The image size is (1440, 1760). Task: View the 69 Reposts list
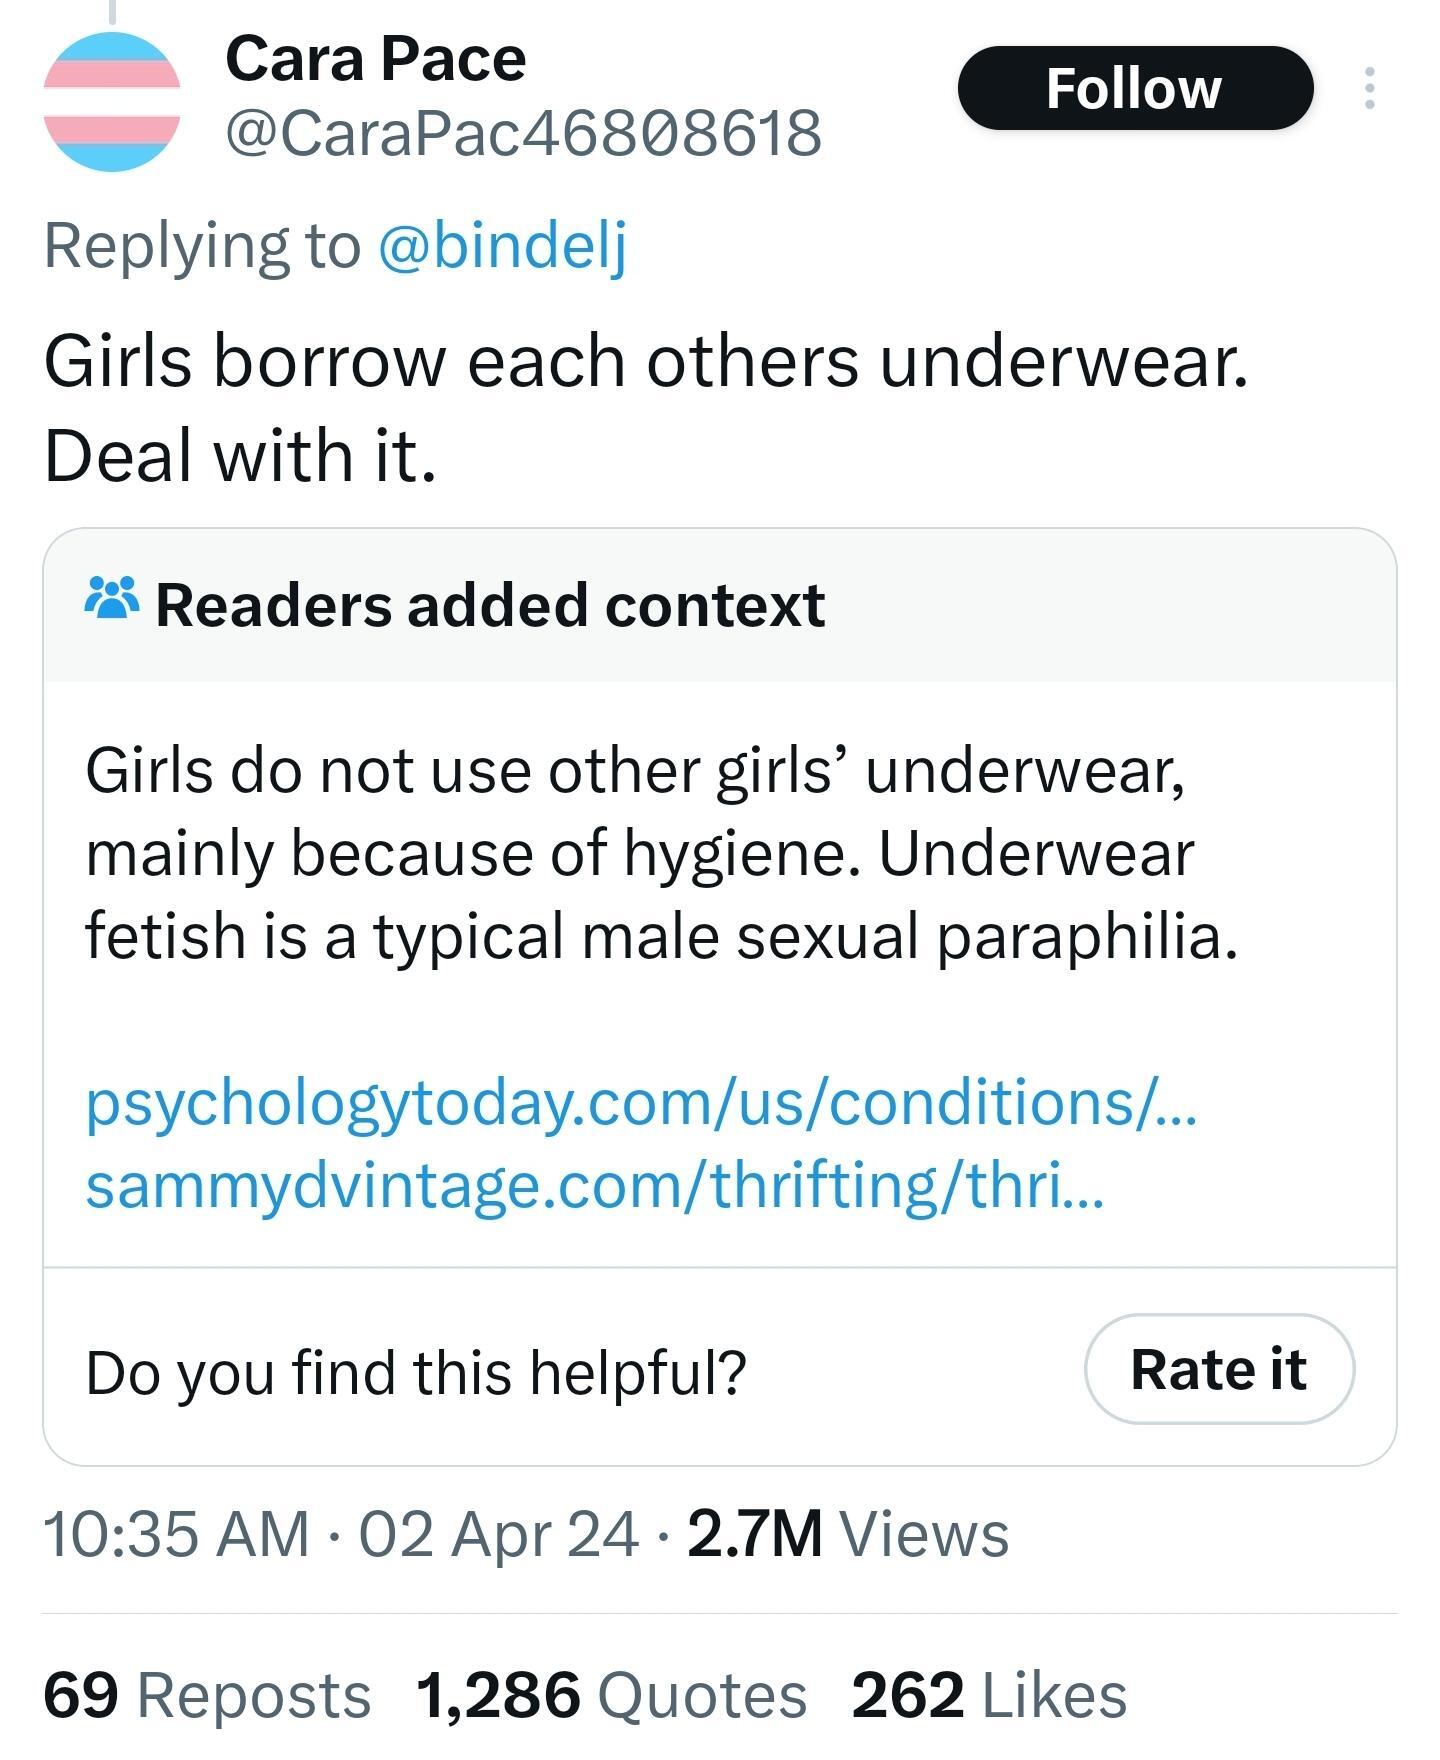pyautogui.click(x=207, y=1695)
